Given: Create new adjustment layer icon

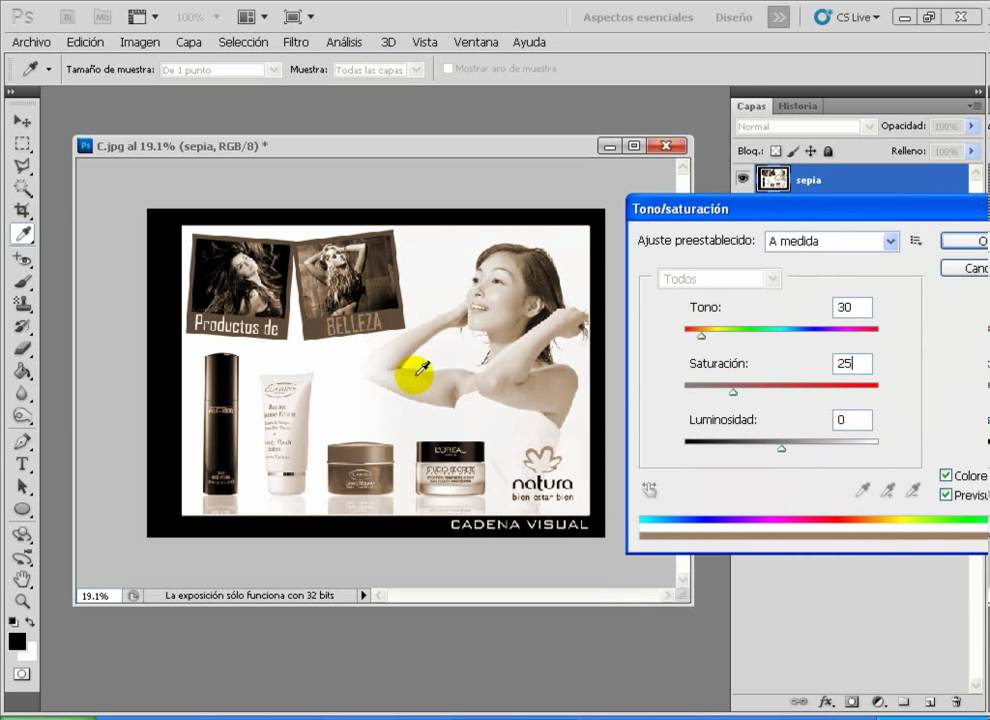Looking at the screenshot, I should click(x=878, y=702).
